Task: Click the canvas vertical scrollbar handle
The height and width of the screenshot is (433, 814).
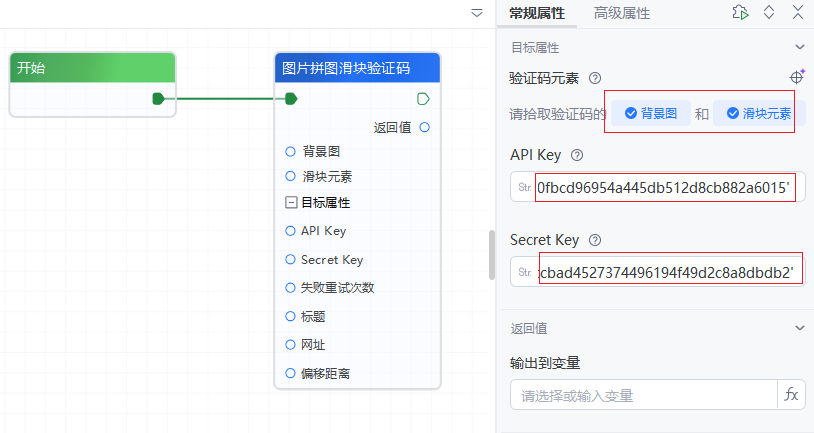Action: tap(491, 255)
